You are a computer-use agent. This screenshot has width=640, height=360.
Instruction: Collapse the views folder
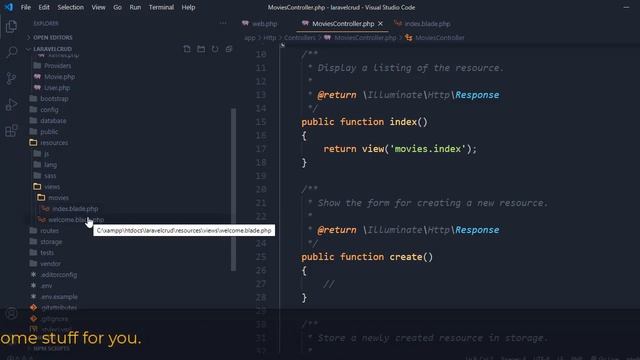pos(52,187)
